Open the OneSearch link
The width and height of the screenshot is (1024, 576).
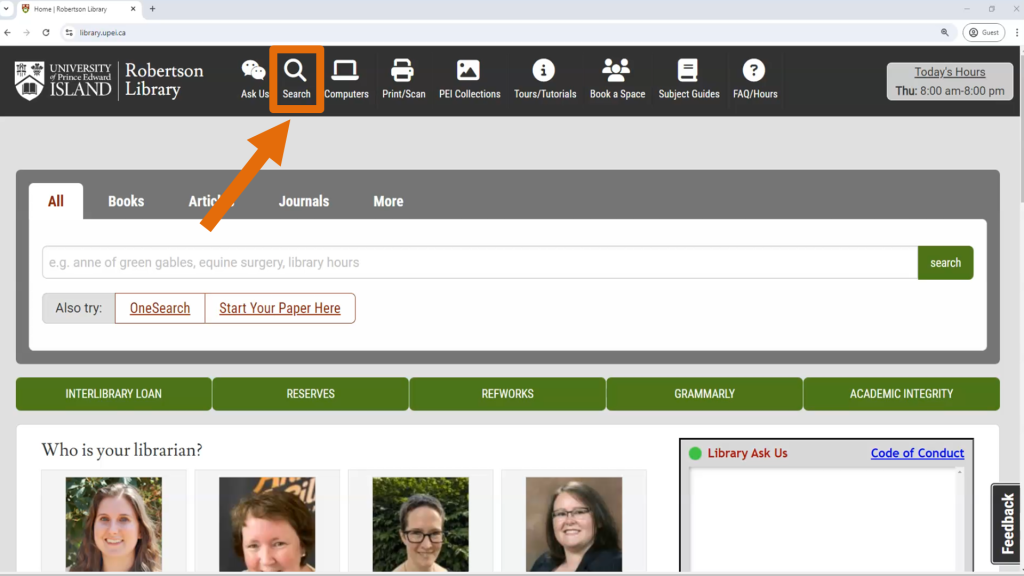160,308
